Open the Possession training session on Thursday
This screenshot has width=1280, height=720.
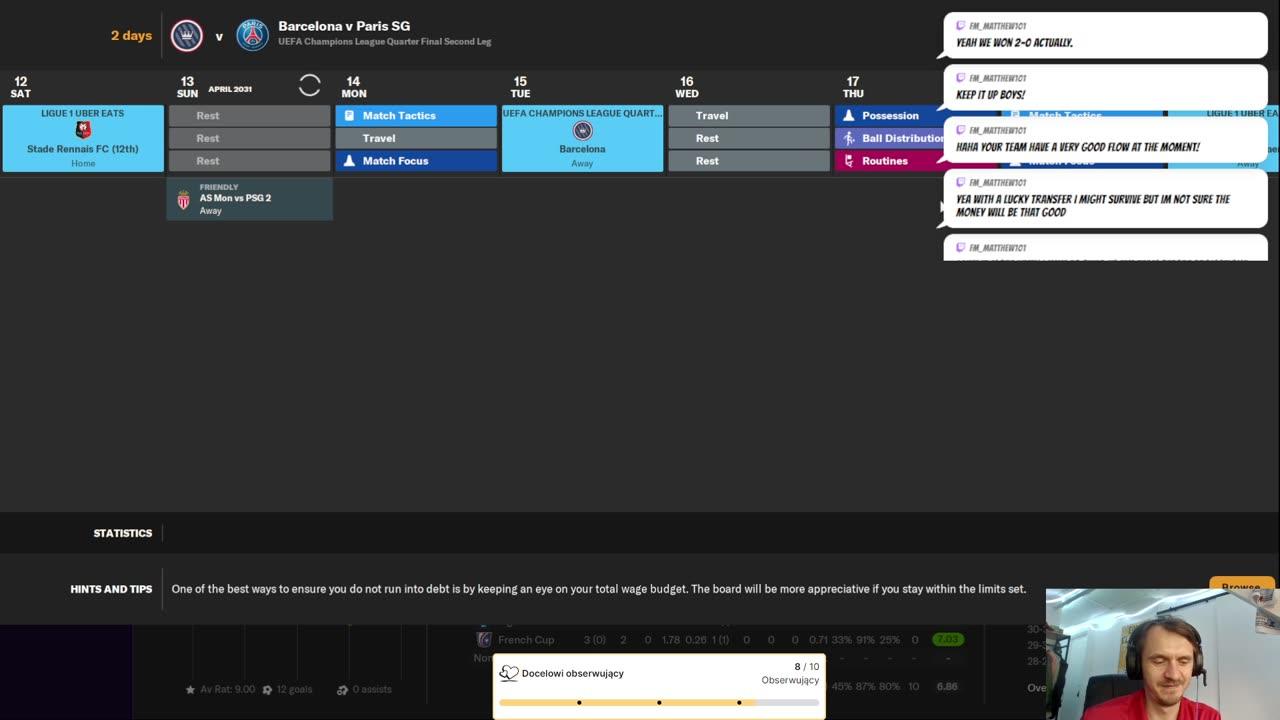[x=889, y=116]
